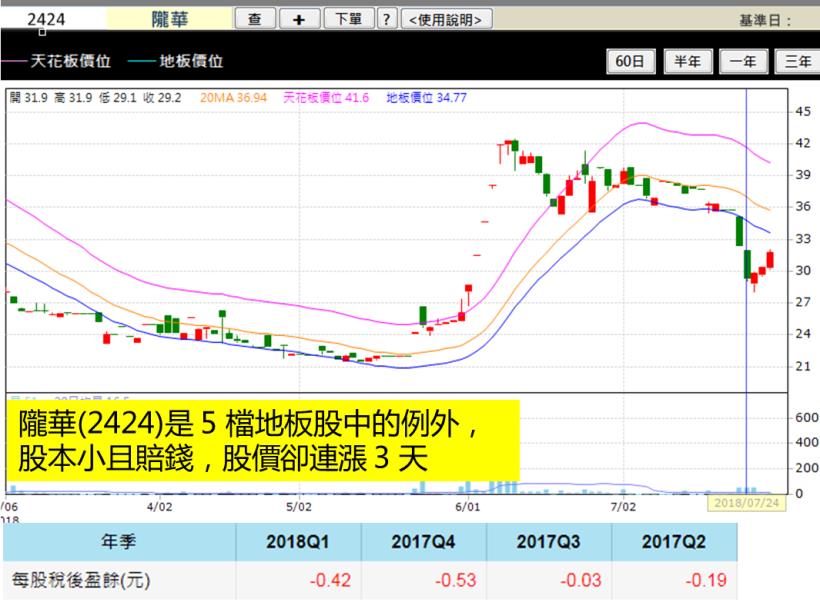Click the 6/01 date axis label

coord(468,507)
